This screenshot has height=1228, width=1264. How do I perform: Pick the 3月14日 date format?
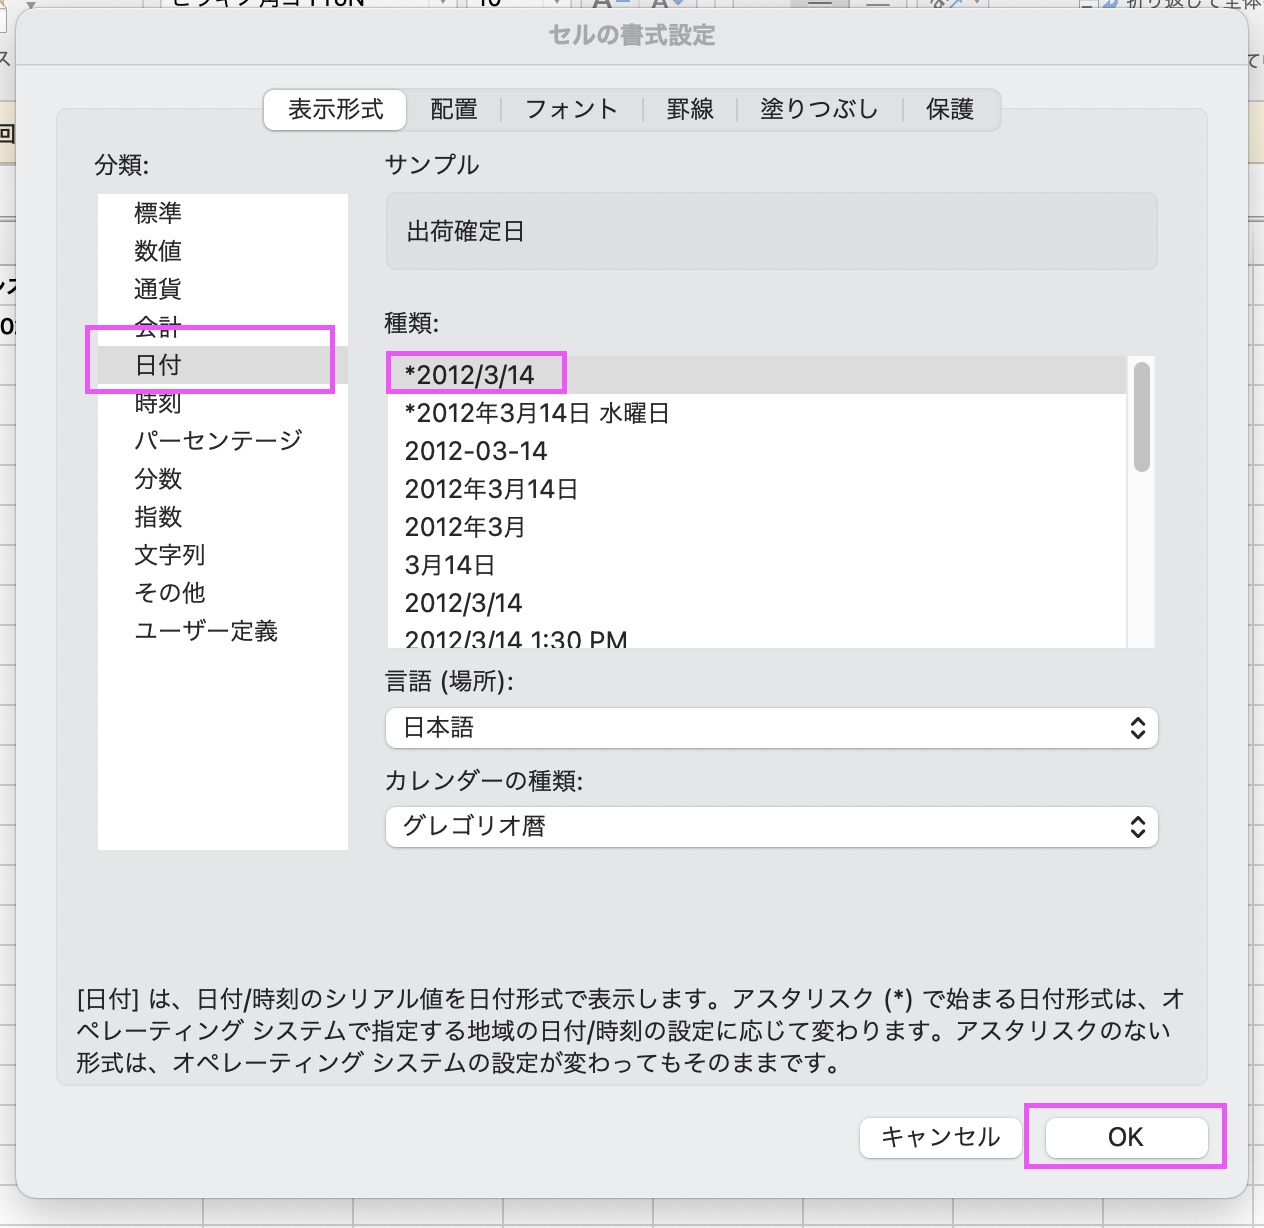(450, 565)
